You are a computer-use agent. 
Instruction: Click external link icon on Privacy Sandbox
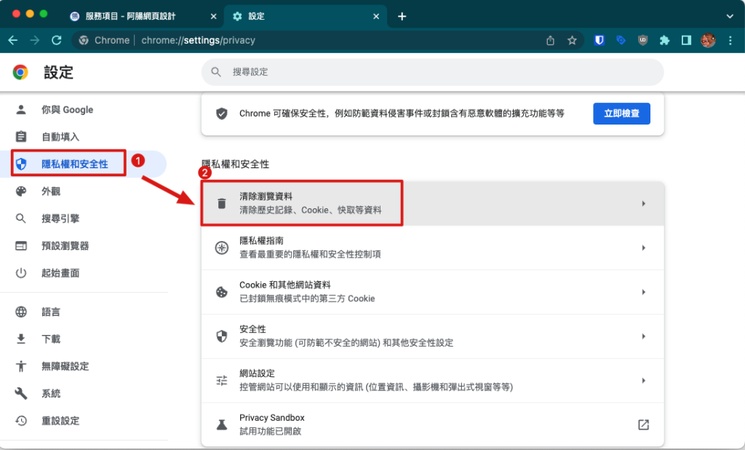643,424
